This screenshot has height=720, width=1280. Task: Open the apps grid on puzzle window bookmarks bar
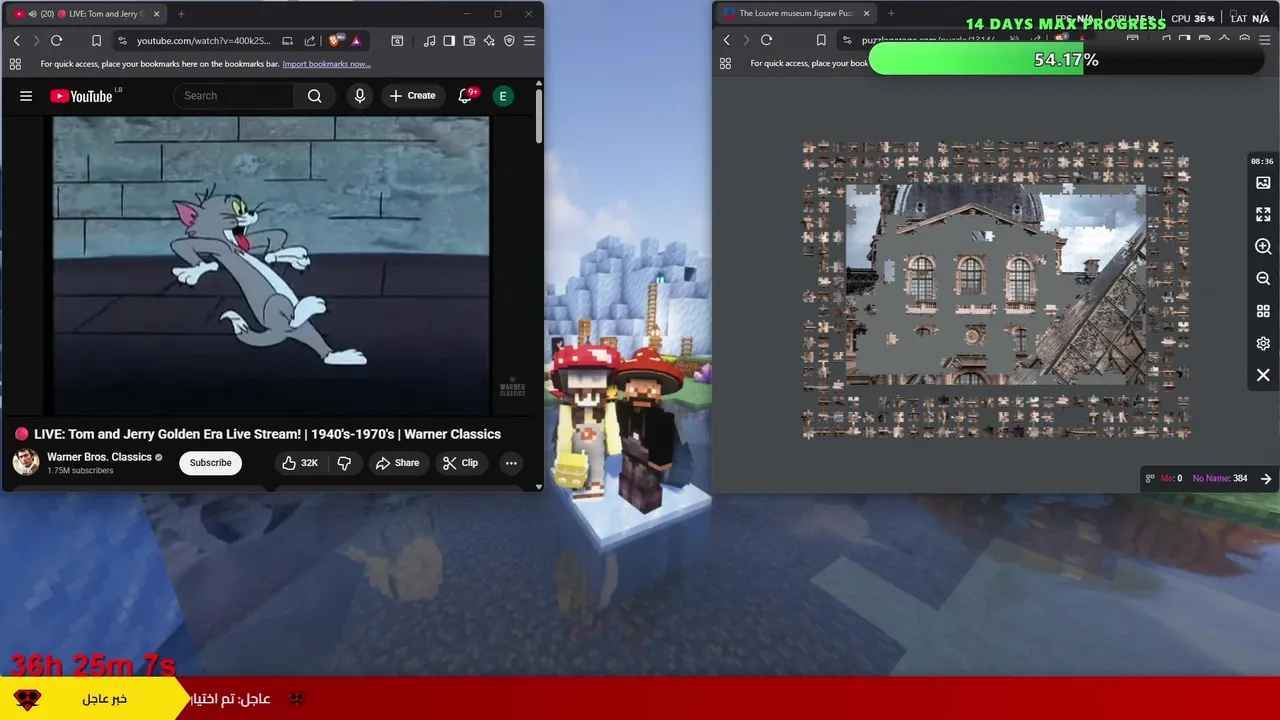pyautogui.click(x=725, y=63)
